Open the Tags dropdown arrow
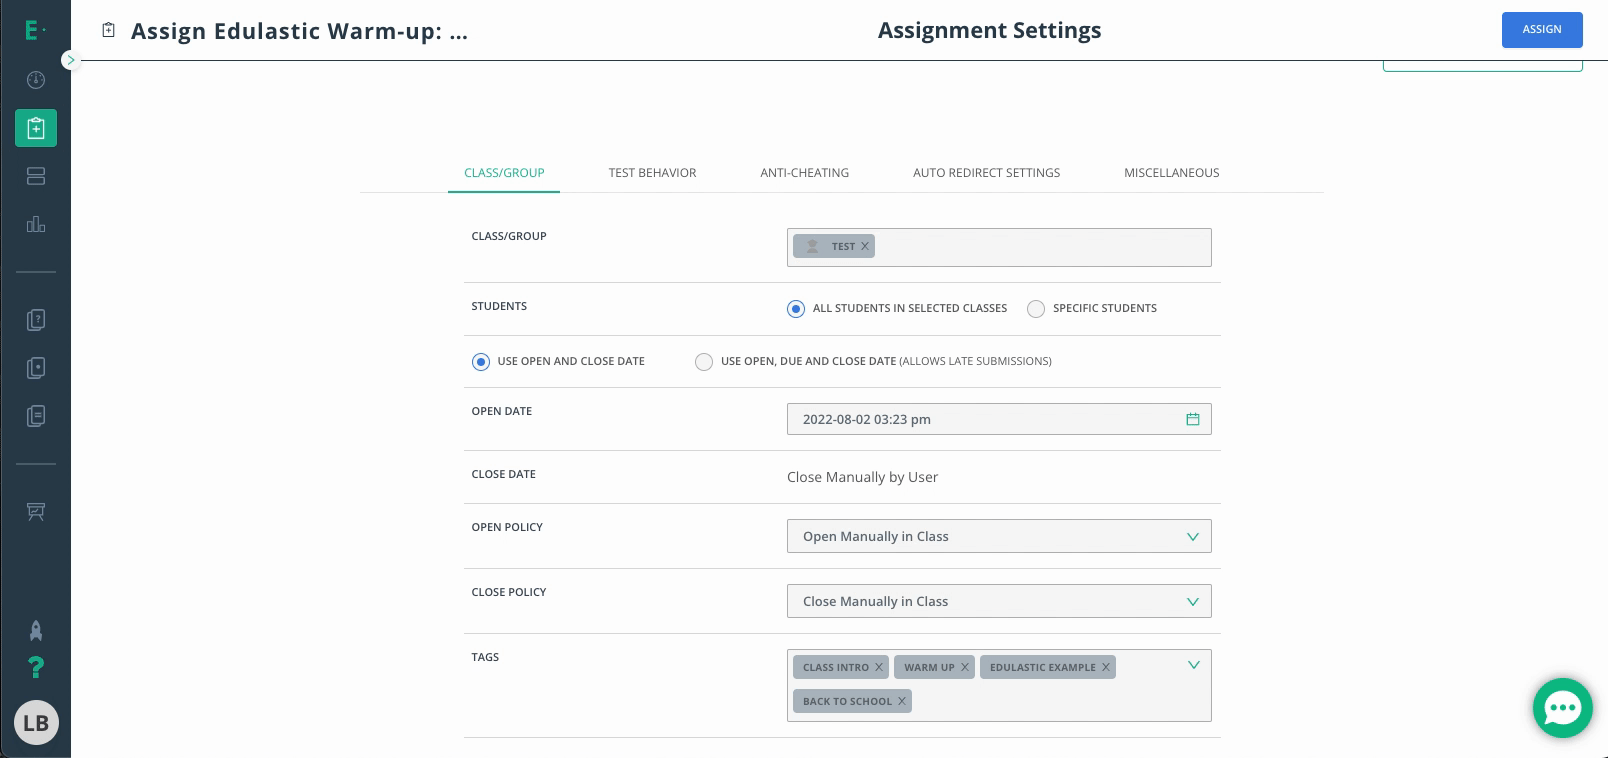1608x758 pixels. click(1193, 665)
